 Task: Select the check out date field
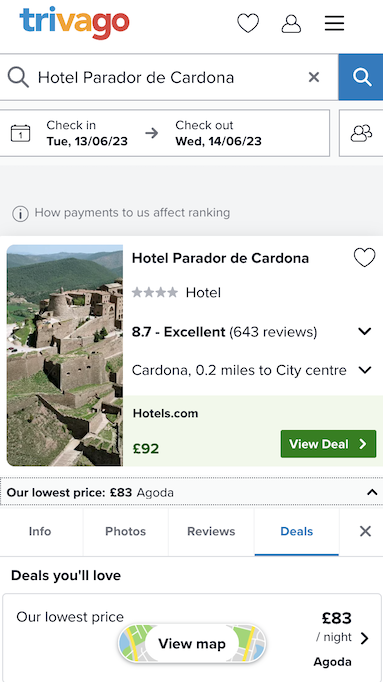click(x=218, y=133)
